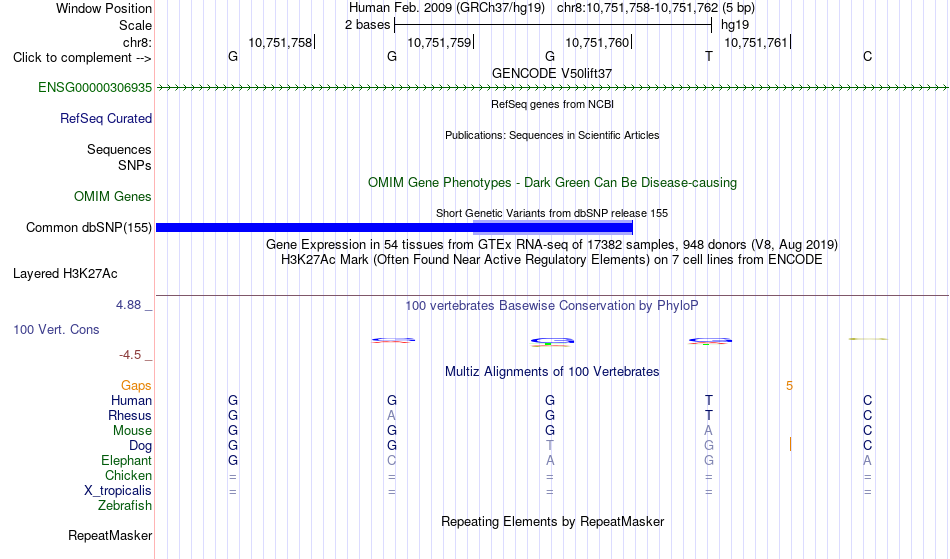Screen dimensions: 950x559
Task: Click the orange insertion bar in Dog row
Action: [790, 445]
